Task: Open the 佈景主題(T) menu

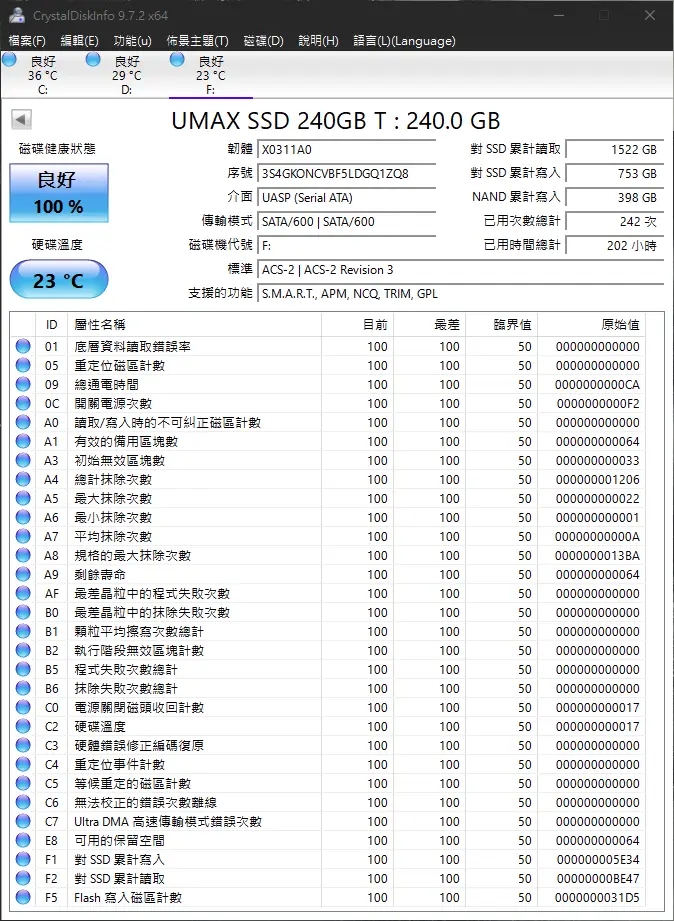Action: 197,41
